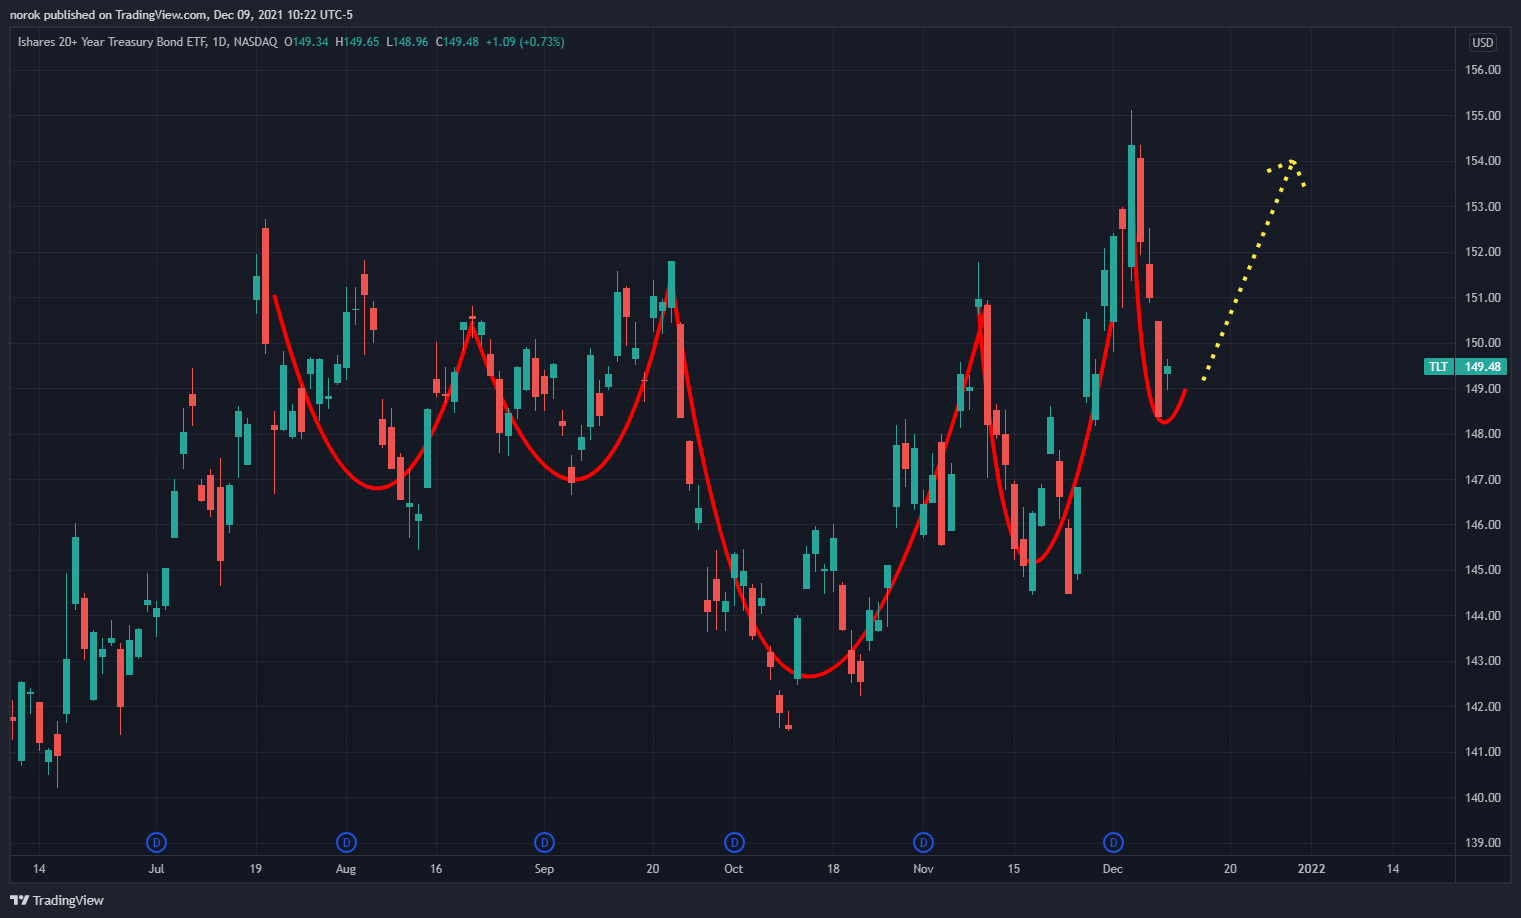Click the Ishares 20+ Year Treasury Bond ETF title
The image size is (1521, 918).
[x=111, y=42]
